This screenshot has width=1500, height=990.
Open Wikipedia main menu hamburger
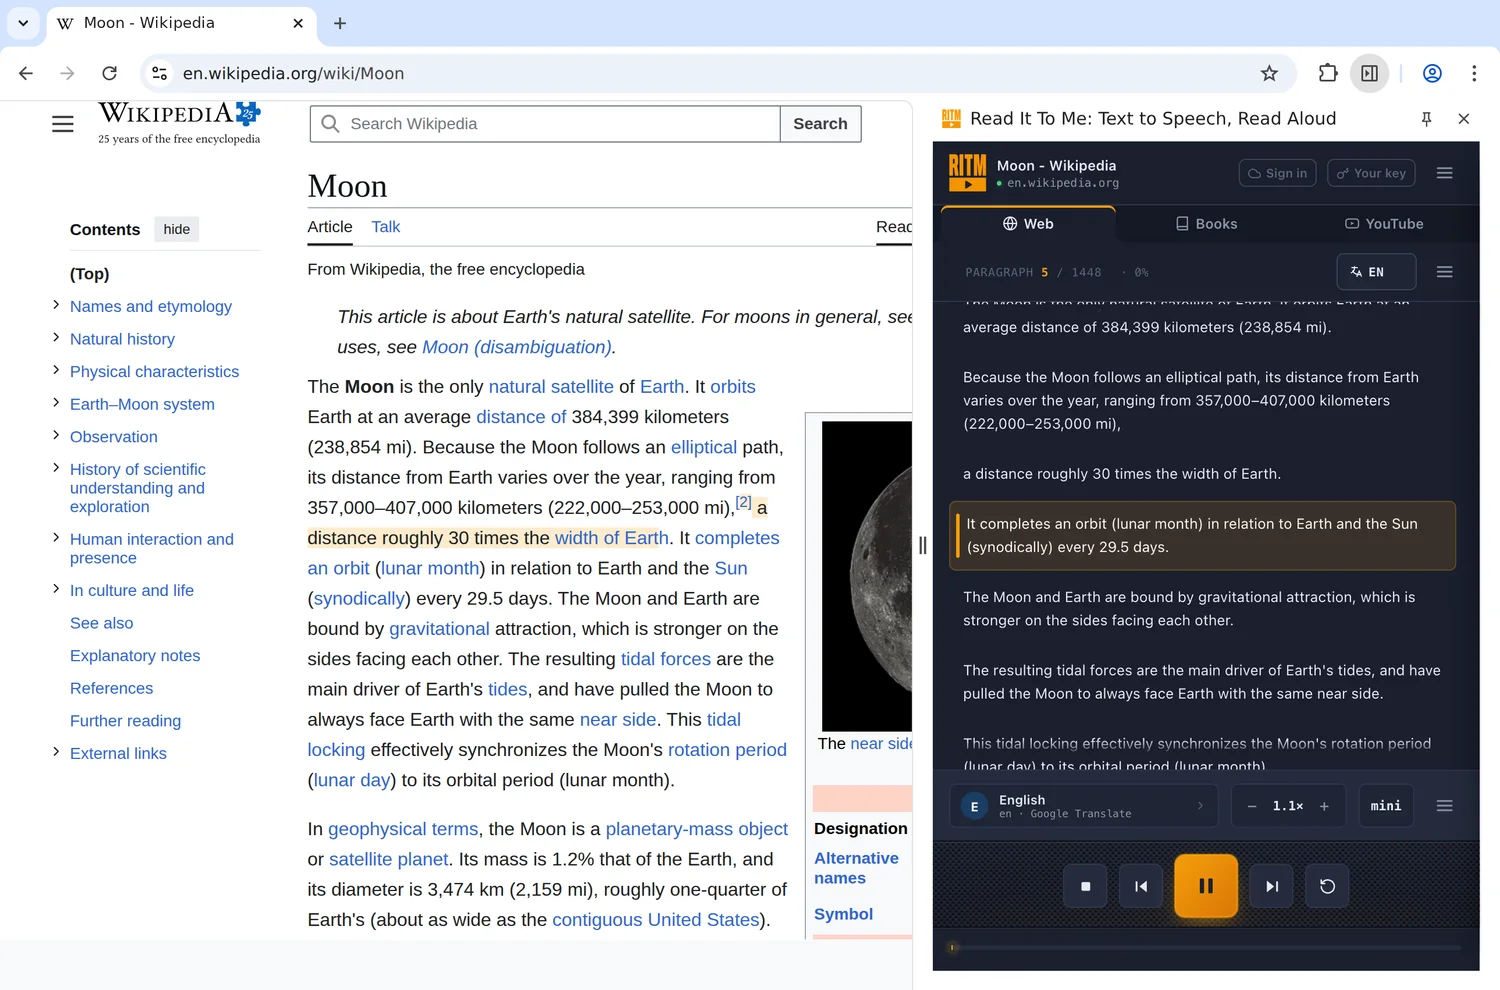click(63, 124)
